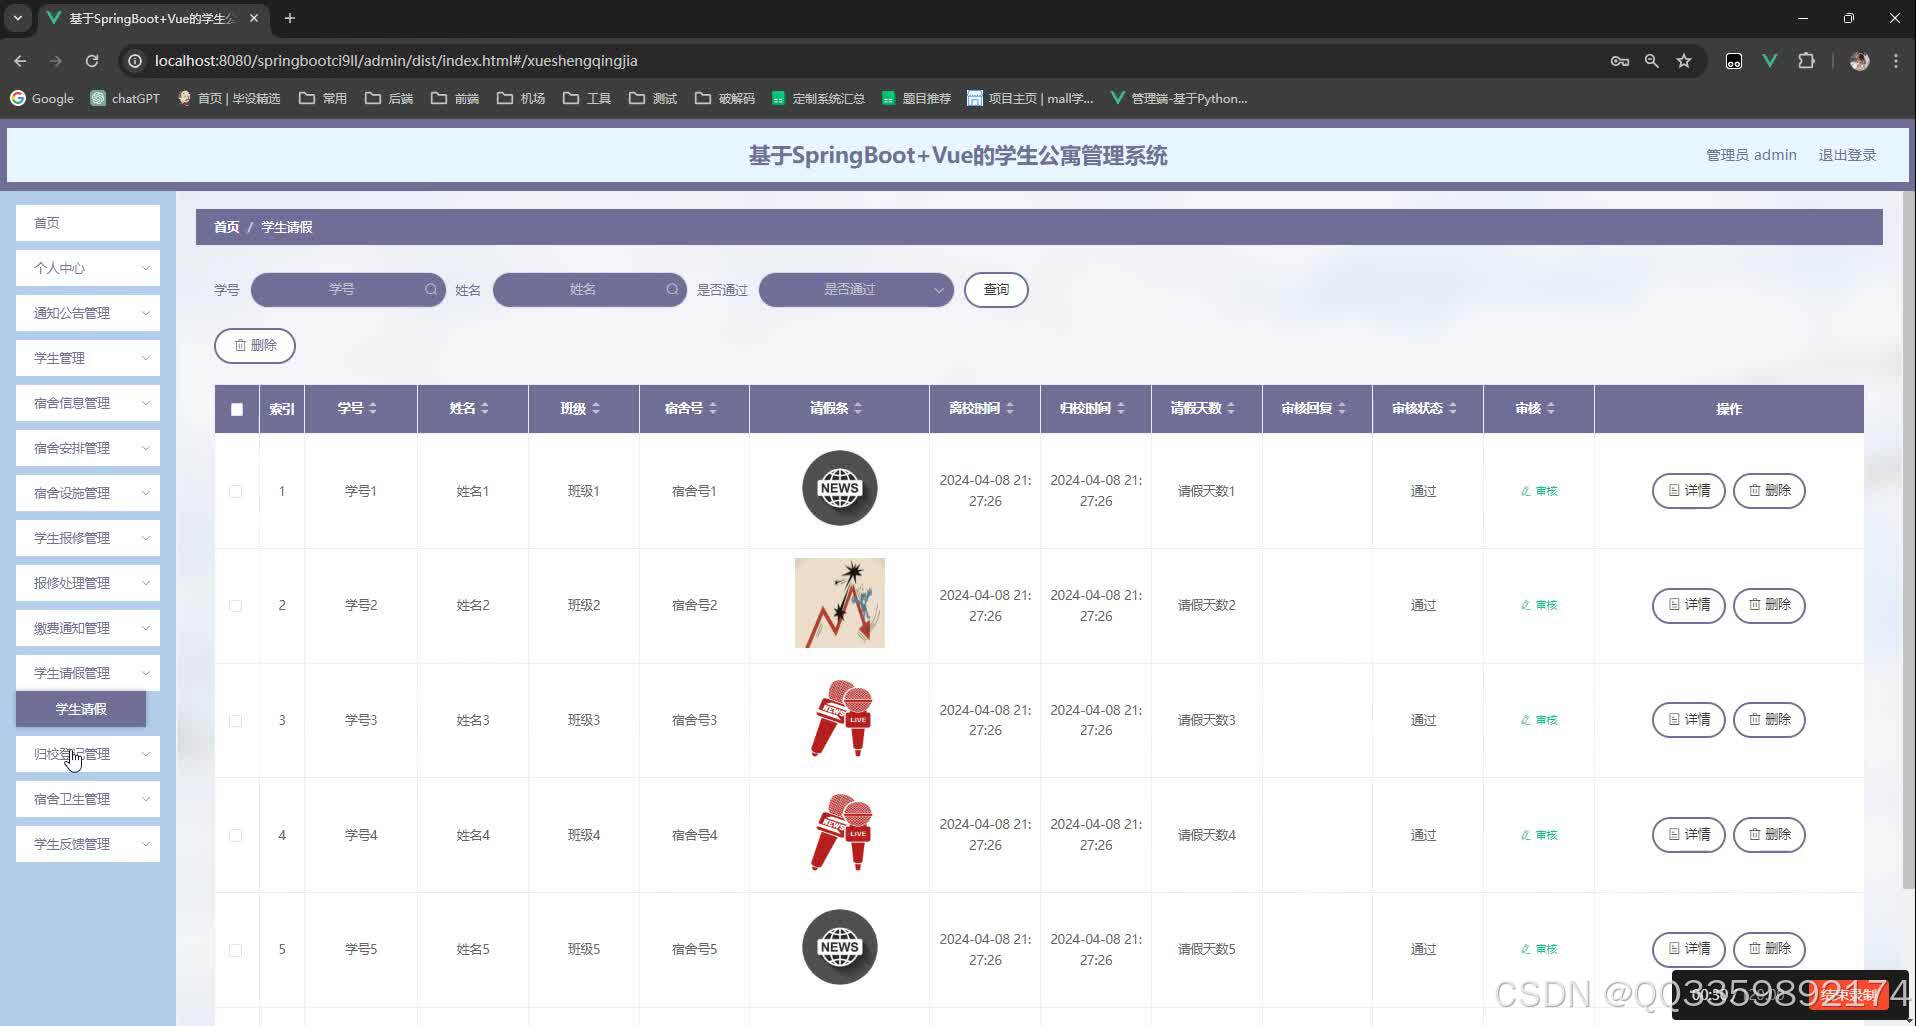Open 宿舍卫生管理 sidebar menu
Image resolution: width=1916 pixels, height=1026 pixels.
tap(88, 799)
